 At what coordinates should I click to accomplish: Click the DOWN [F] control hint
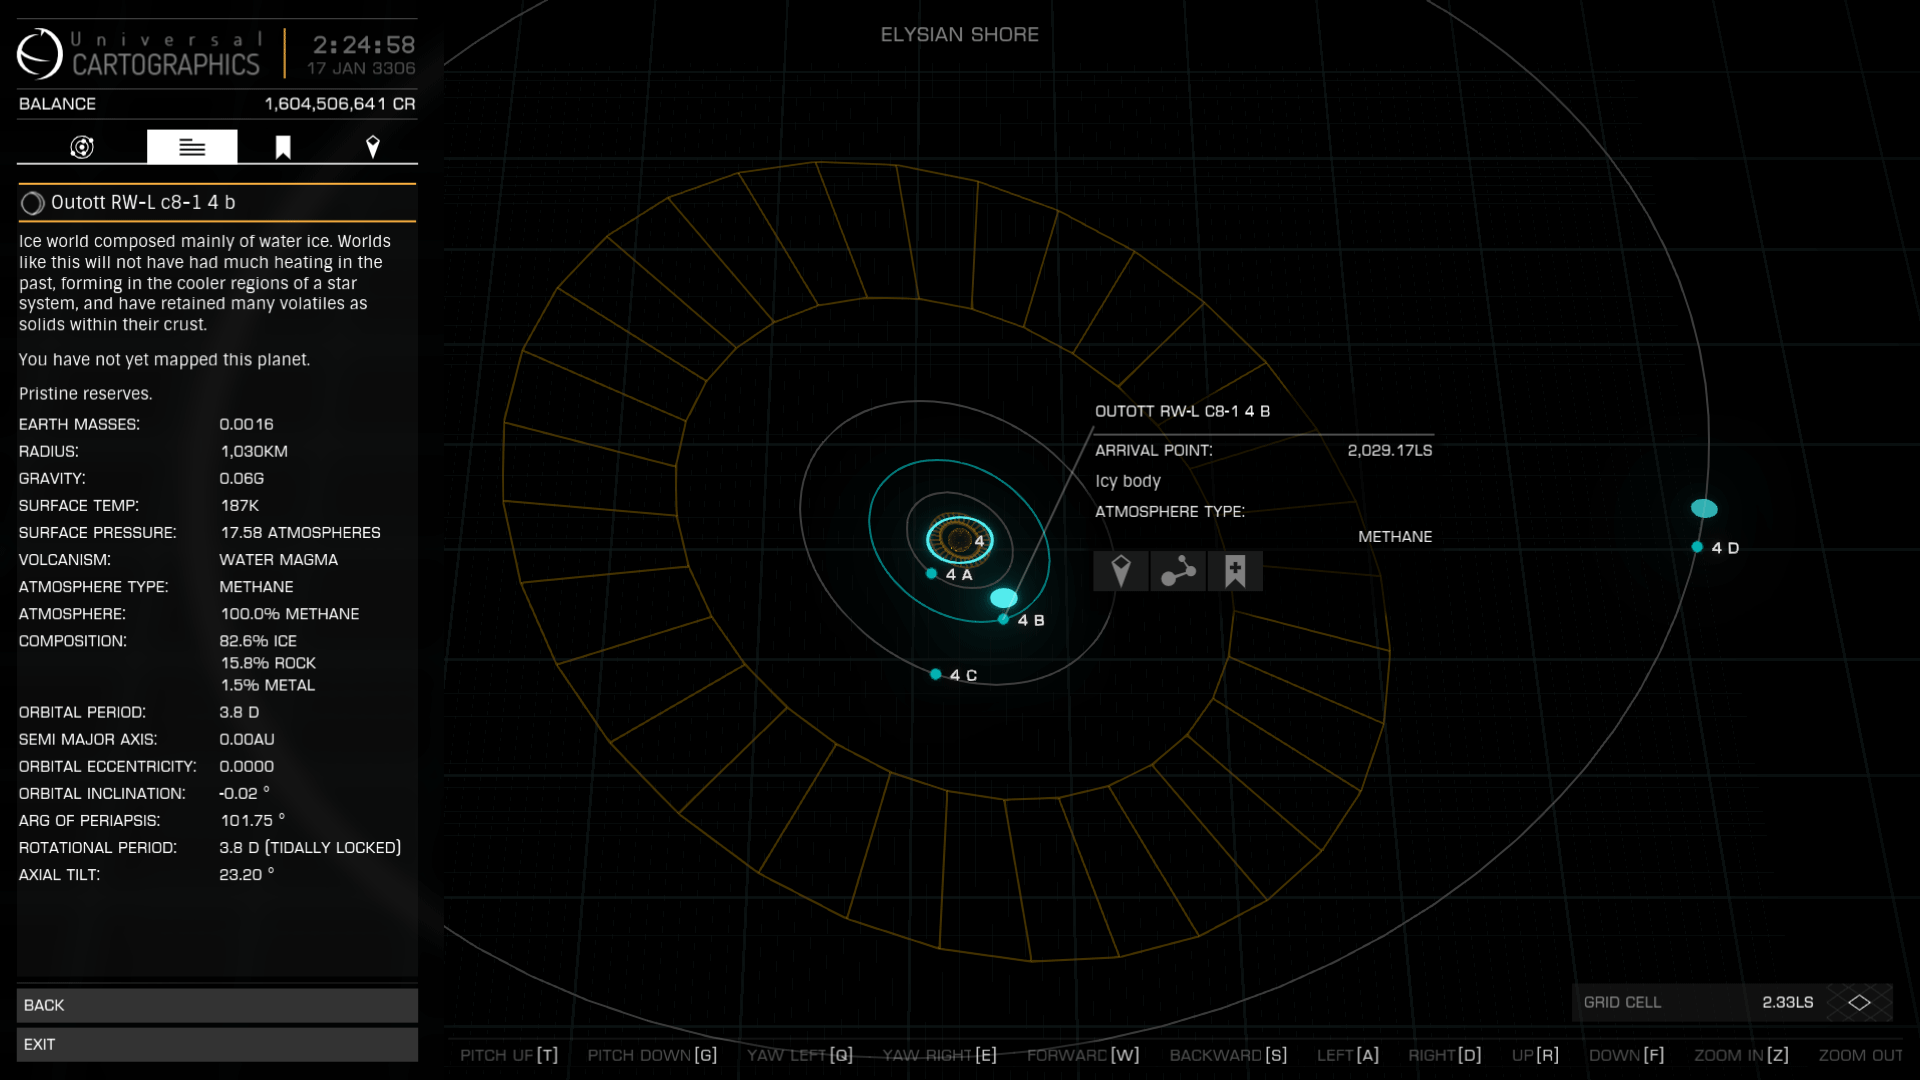pyautogui.click(x=1627, y=1055)
